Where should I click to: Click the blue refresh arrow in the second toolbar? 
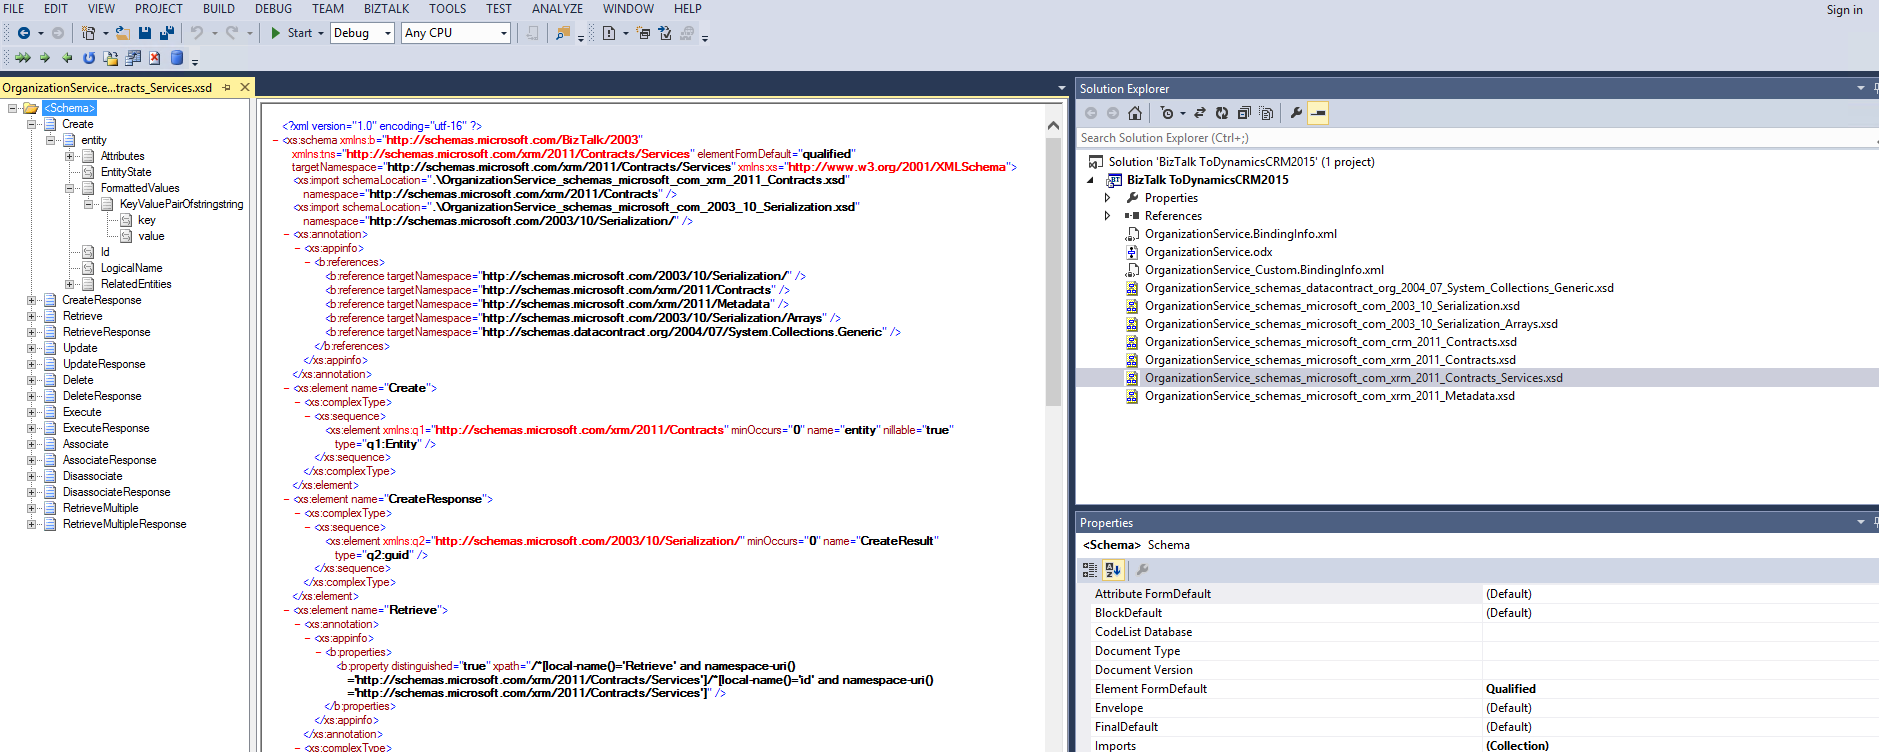click(89, 58)
